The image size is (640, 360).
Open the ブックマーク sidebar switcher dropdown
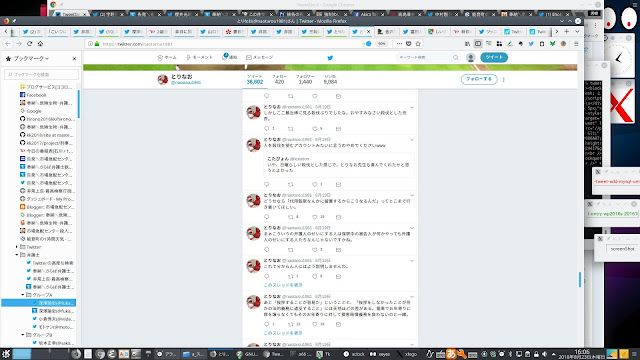(x=27, y=58)
